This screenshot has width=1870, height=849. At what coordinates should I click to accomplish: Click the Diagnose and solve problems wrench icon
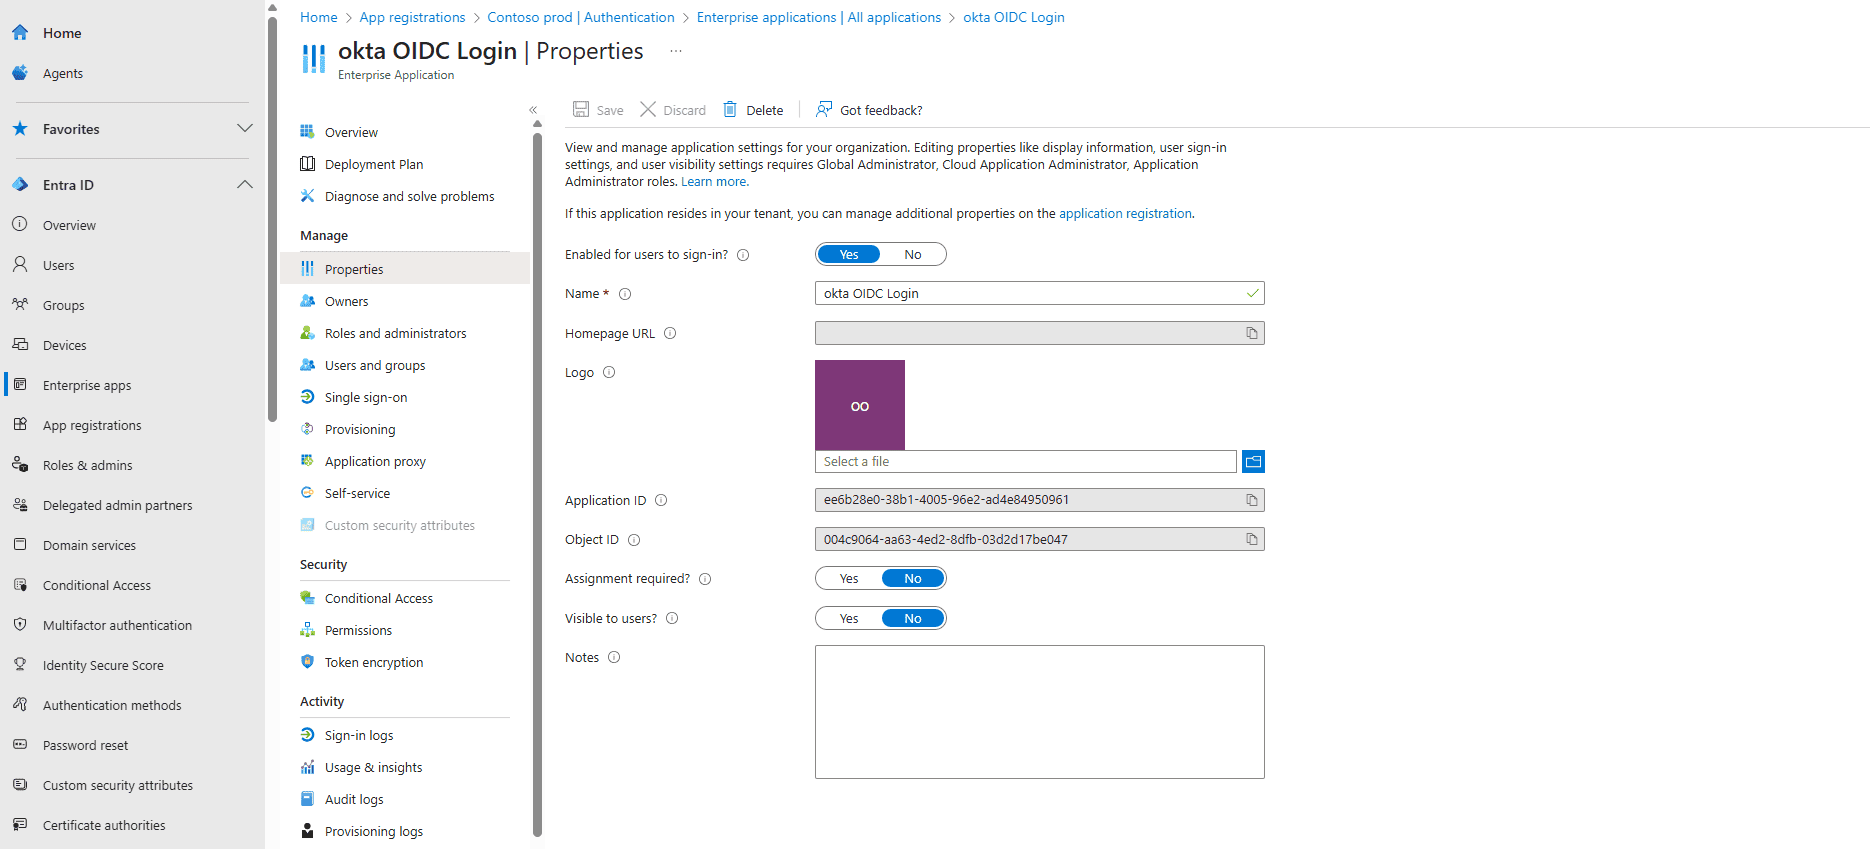click(308, 196)
